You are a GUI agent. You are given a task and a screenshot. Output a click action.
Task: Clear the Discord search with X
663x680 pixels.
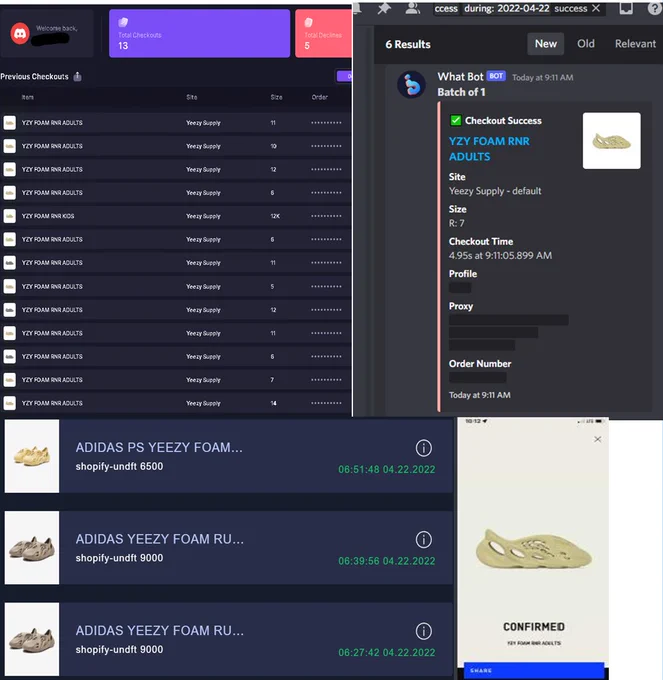(596, 8)
